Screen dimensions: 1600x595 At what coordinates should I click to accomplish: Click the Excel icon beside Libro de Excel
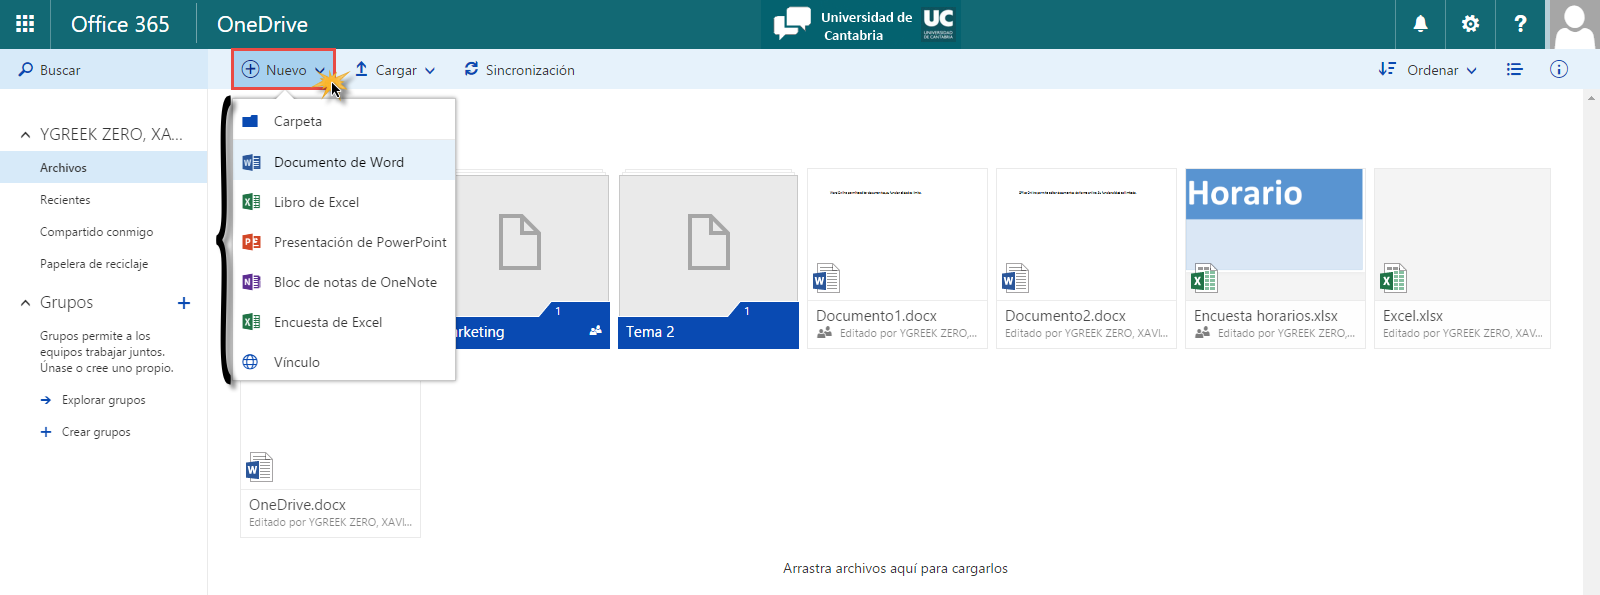point(251,202)
